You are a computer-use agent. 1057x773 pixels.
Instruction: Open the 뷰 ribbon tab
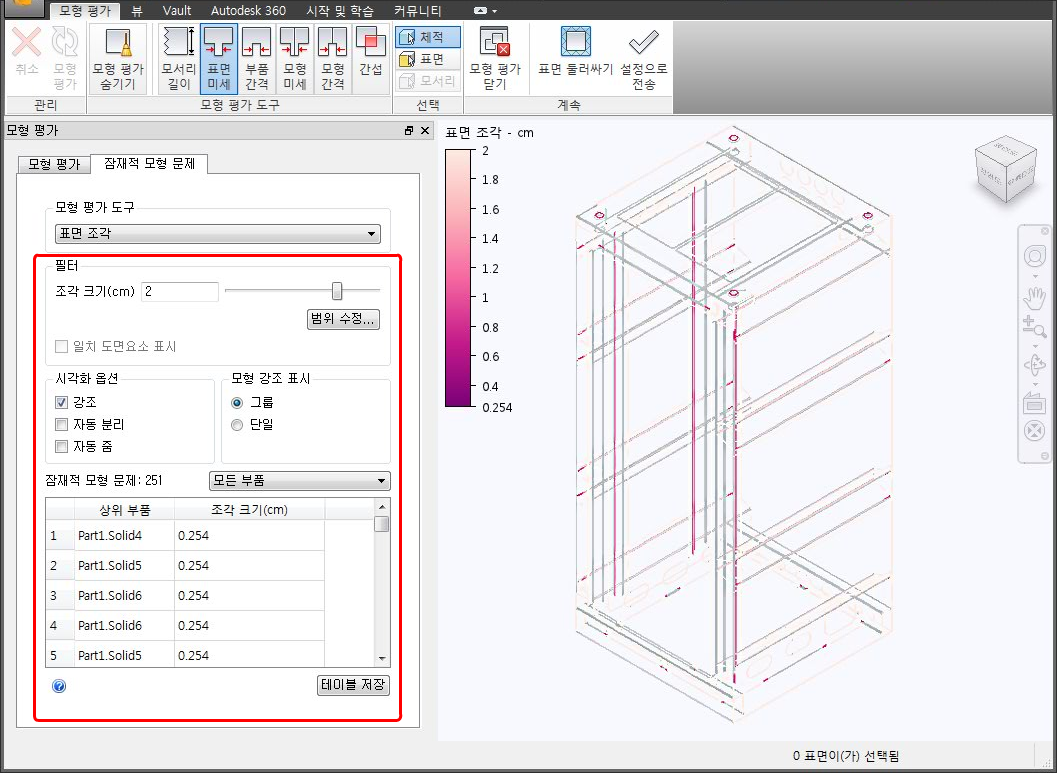[x=138, y=11]
